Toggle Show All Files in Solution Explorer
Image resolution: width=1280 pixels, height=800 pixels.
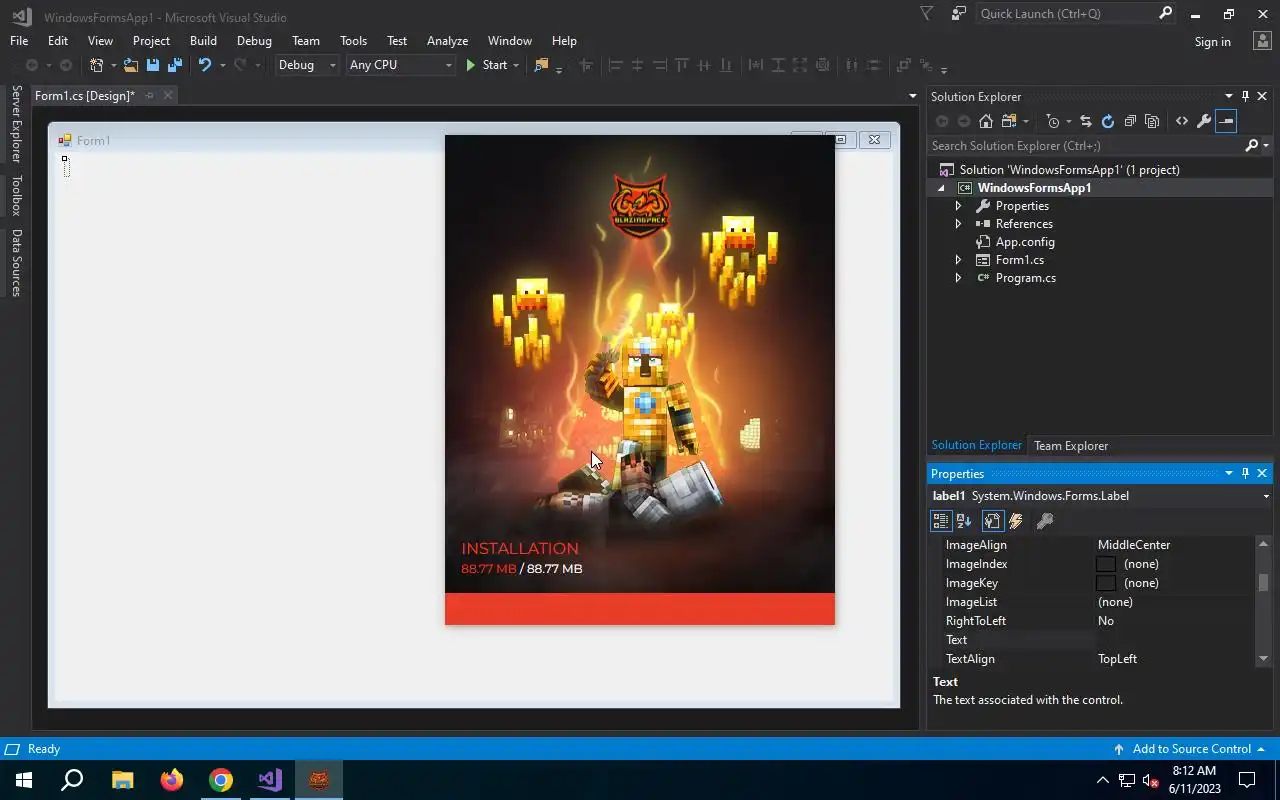[x=1152, y=121]
